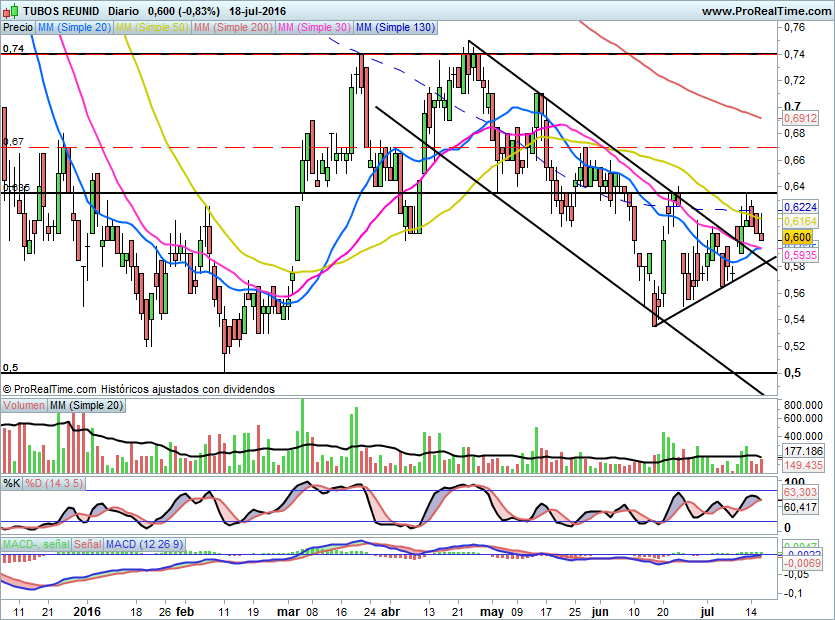Select the MM (Simple 20) indicator tab
The width and height of the screenshot is (835, 620).
click(x=74, y=28)
